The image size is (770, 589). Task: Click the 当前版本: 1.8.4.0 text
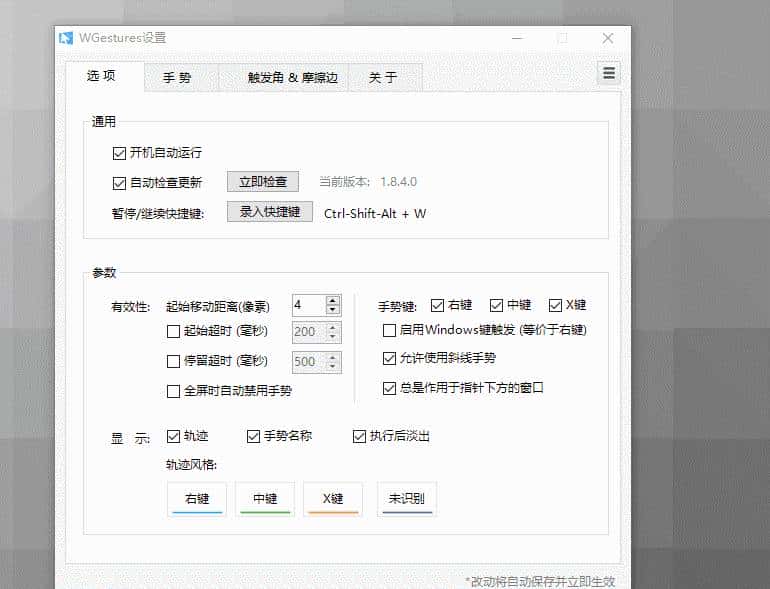[368, 182]
